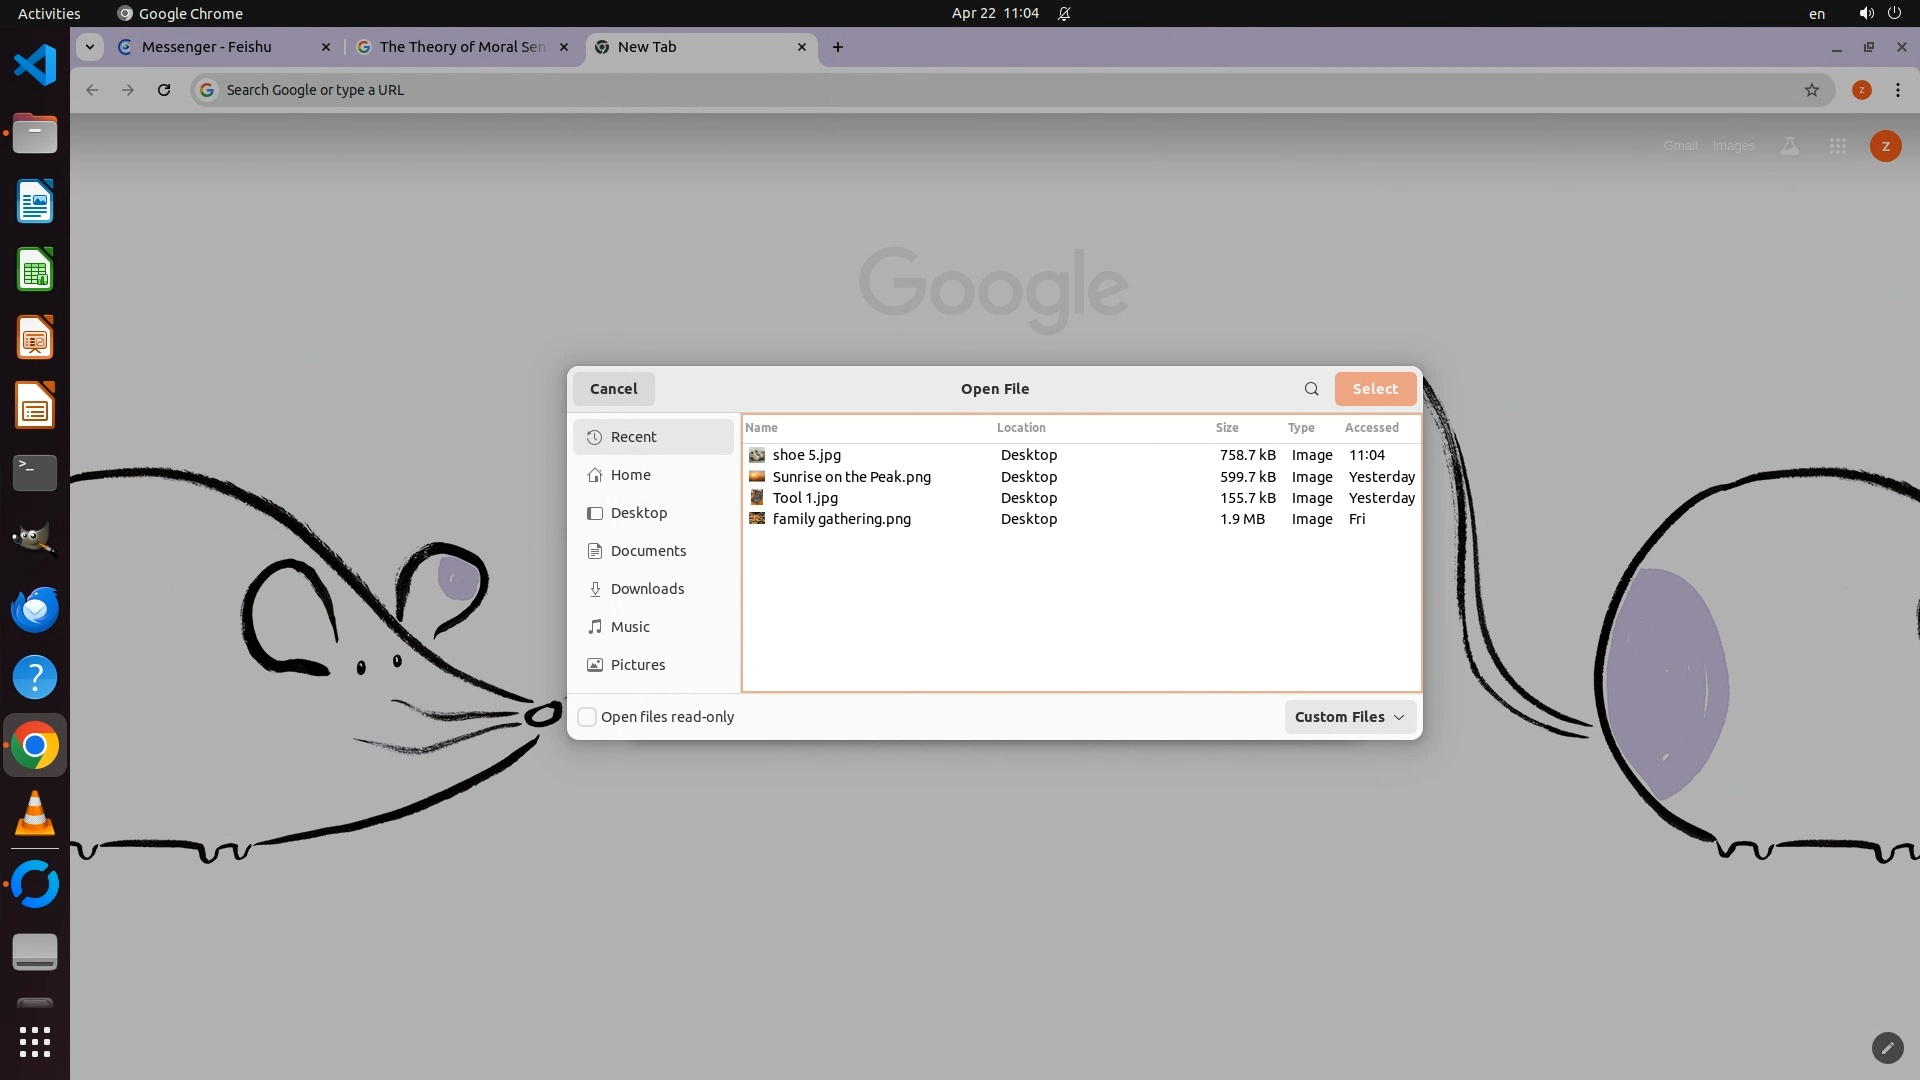
Task: Click the Thunderbird mail icon in dock
Action: coord(35,609)
